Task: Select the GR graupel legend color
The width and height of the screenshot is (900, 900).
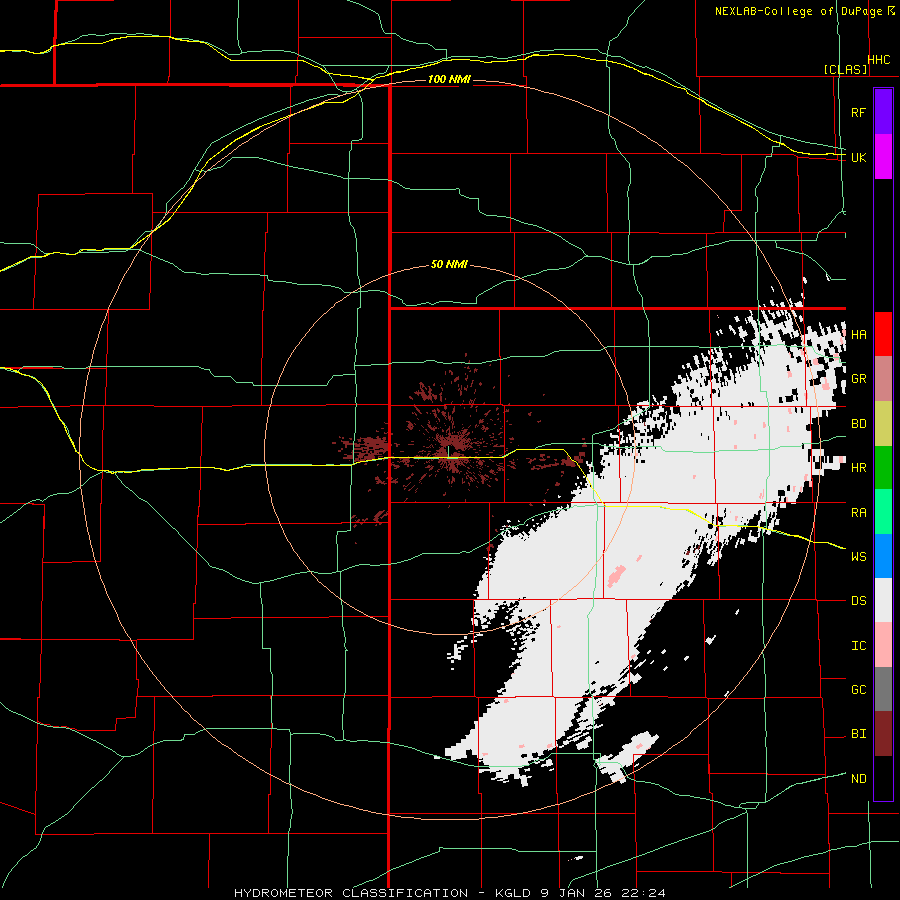Action: pos(883,379)
